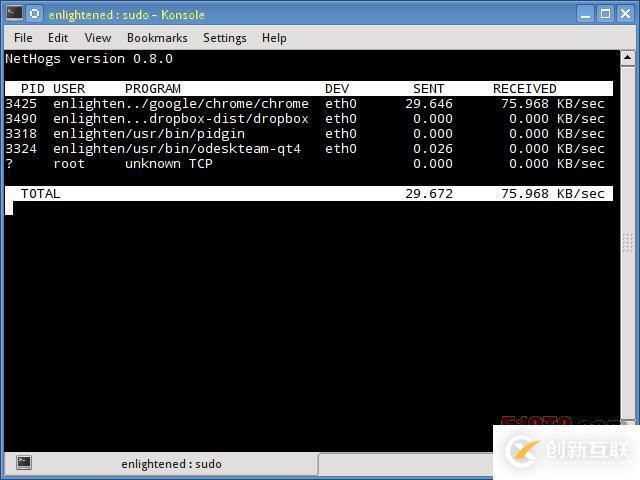Click the root user entry
This screenshot has width=640, height=480.
coord(69,164)
